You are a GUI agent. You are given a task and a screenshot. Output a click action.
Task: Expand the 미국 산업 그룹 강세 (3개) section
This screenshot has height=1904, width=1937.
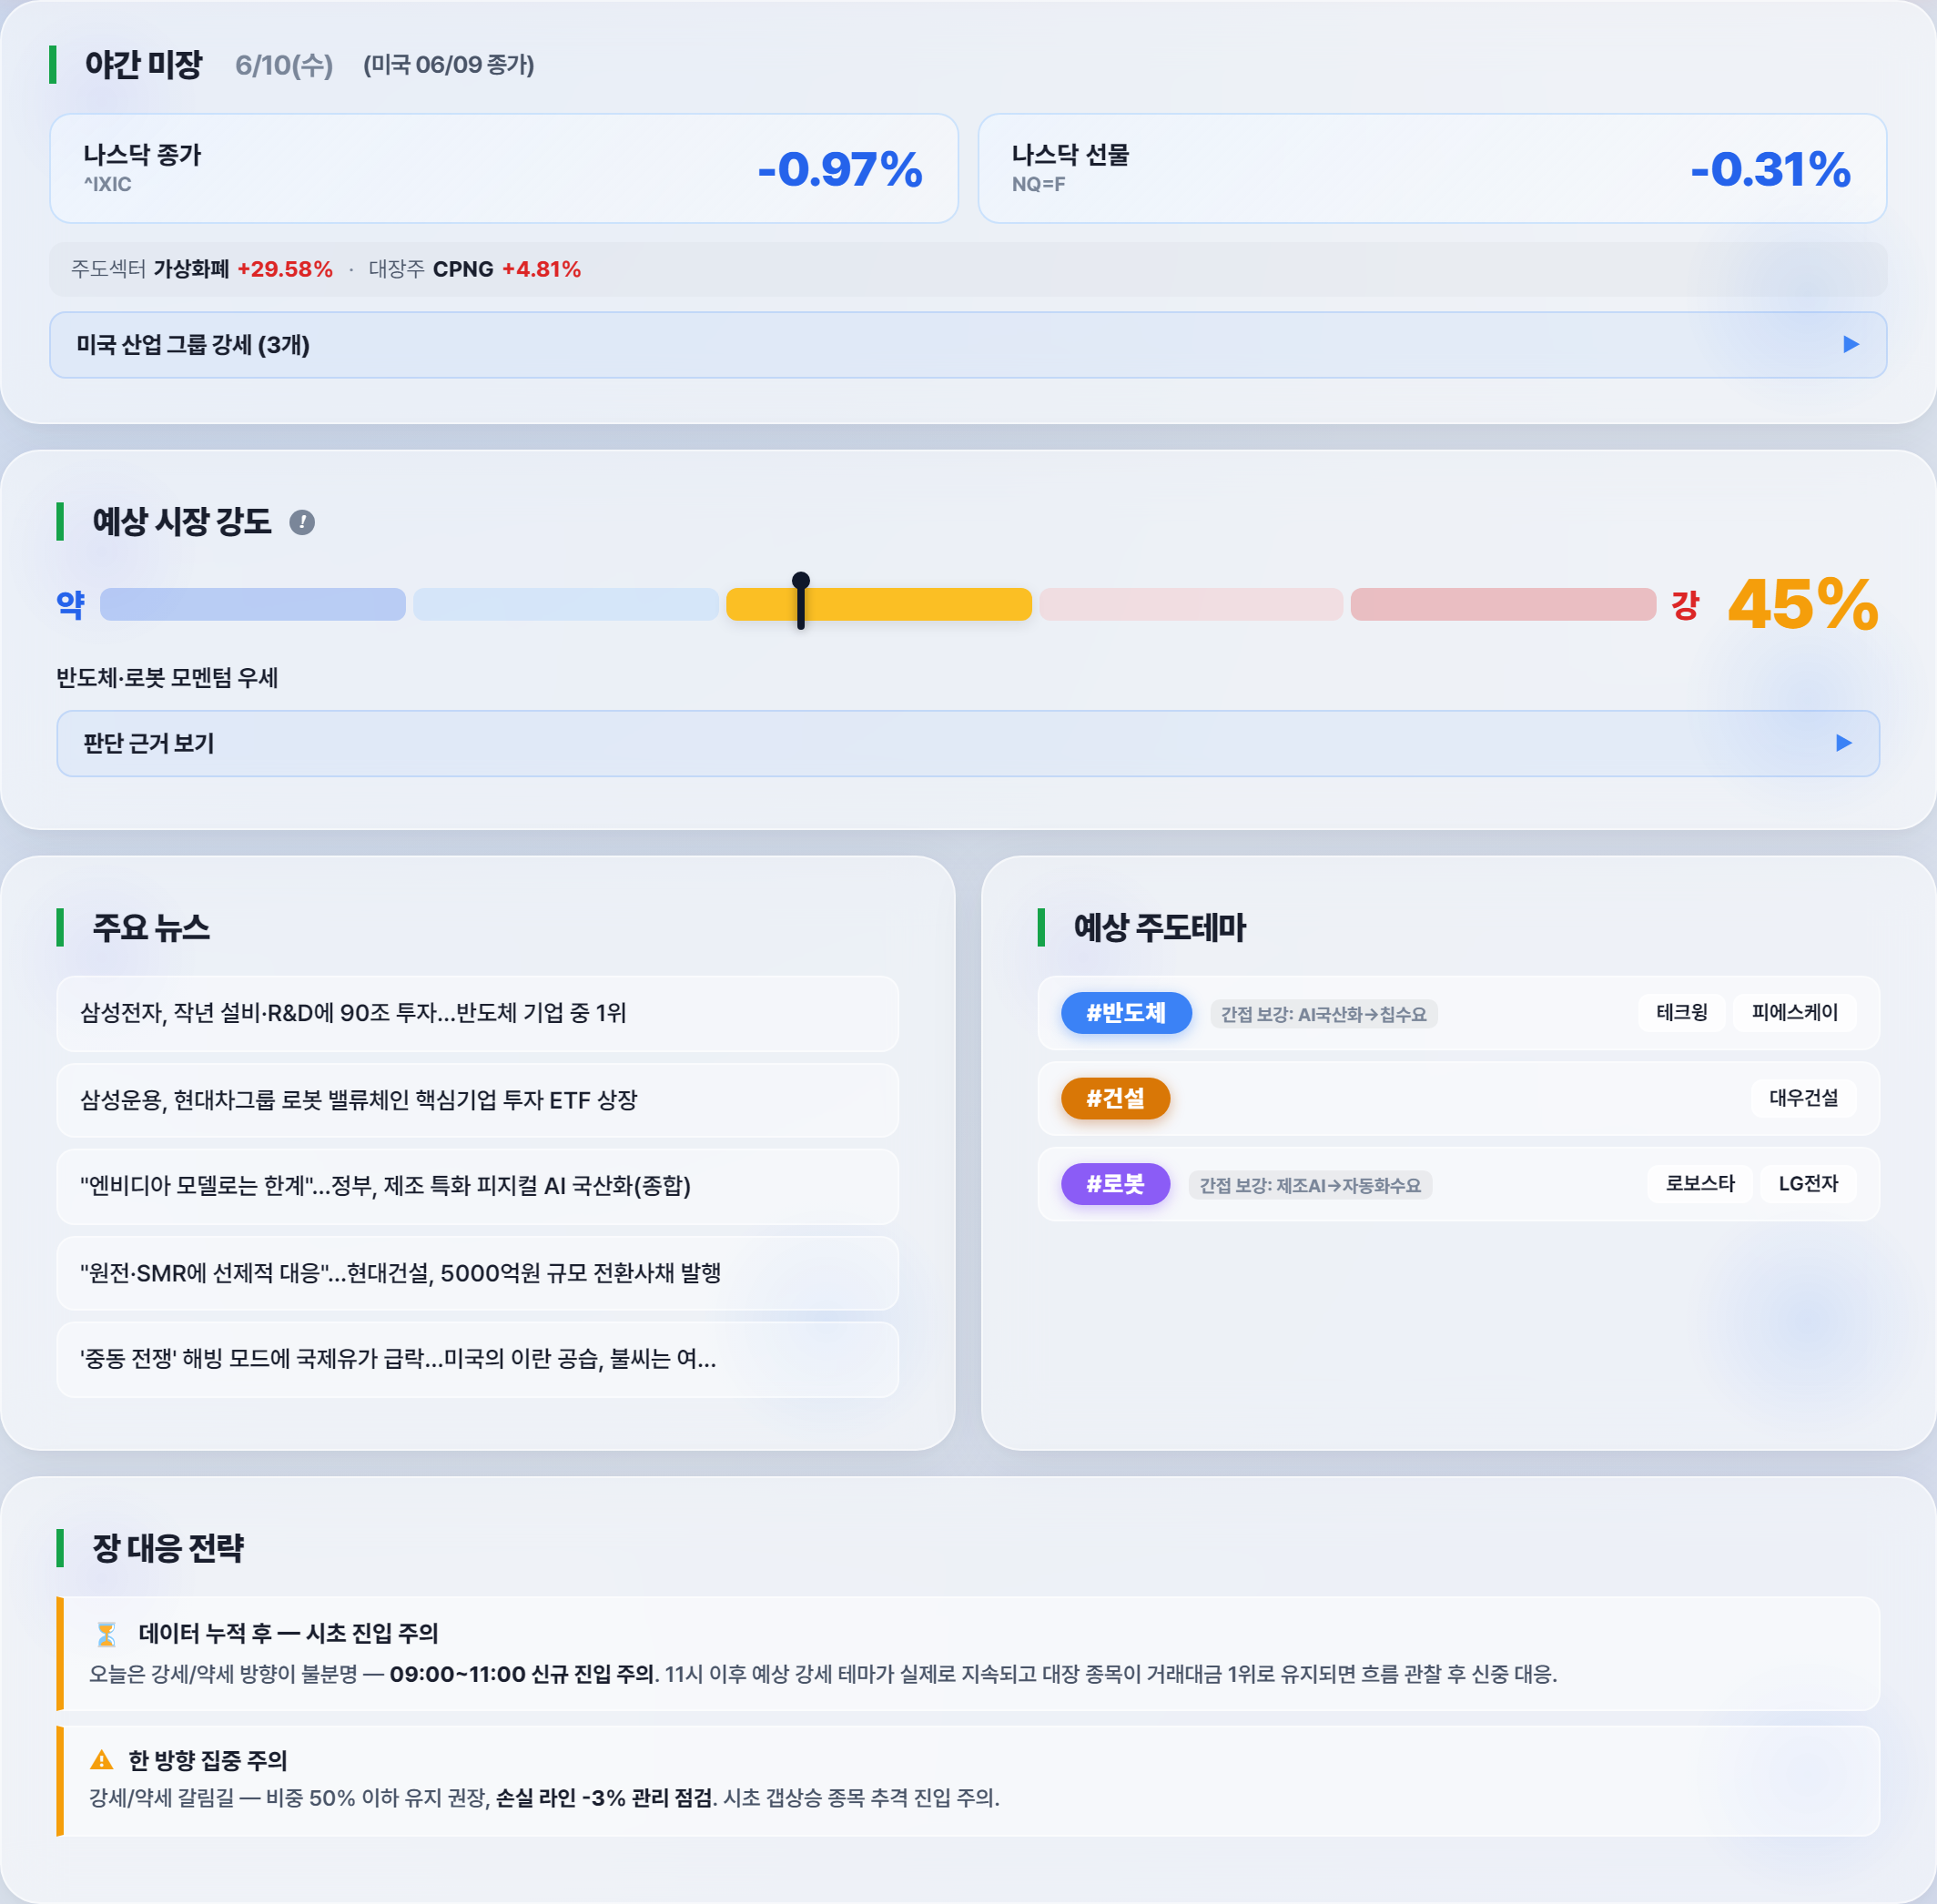pyautogui.click(x=968, y=345)
